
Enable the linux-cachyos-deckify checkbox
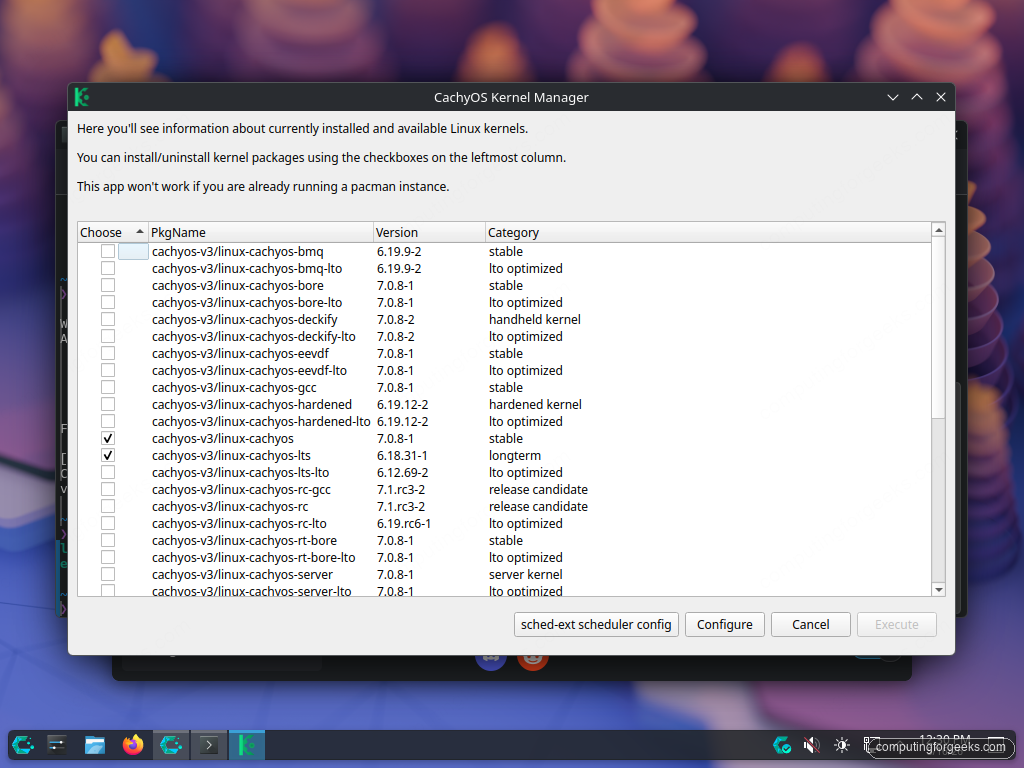pos(108,319)
